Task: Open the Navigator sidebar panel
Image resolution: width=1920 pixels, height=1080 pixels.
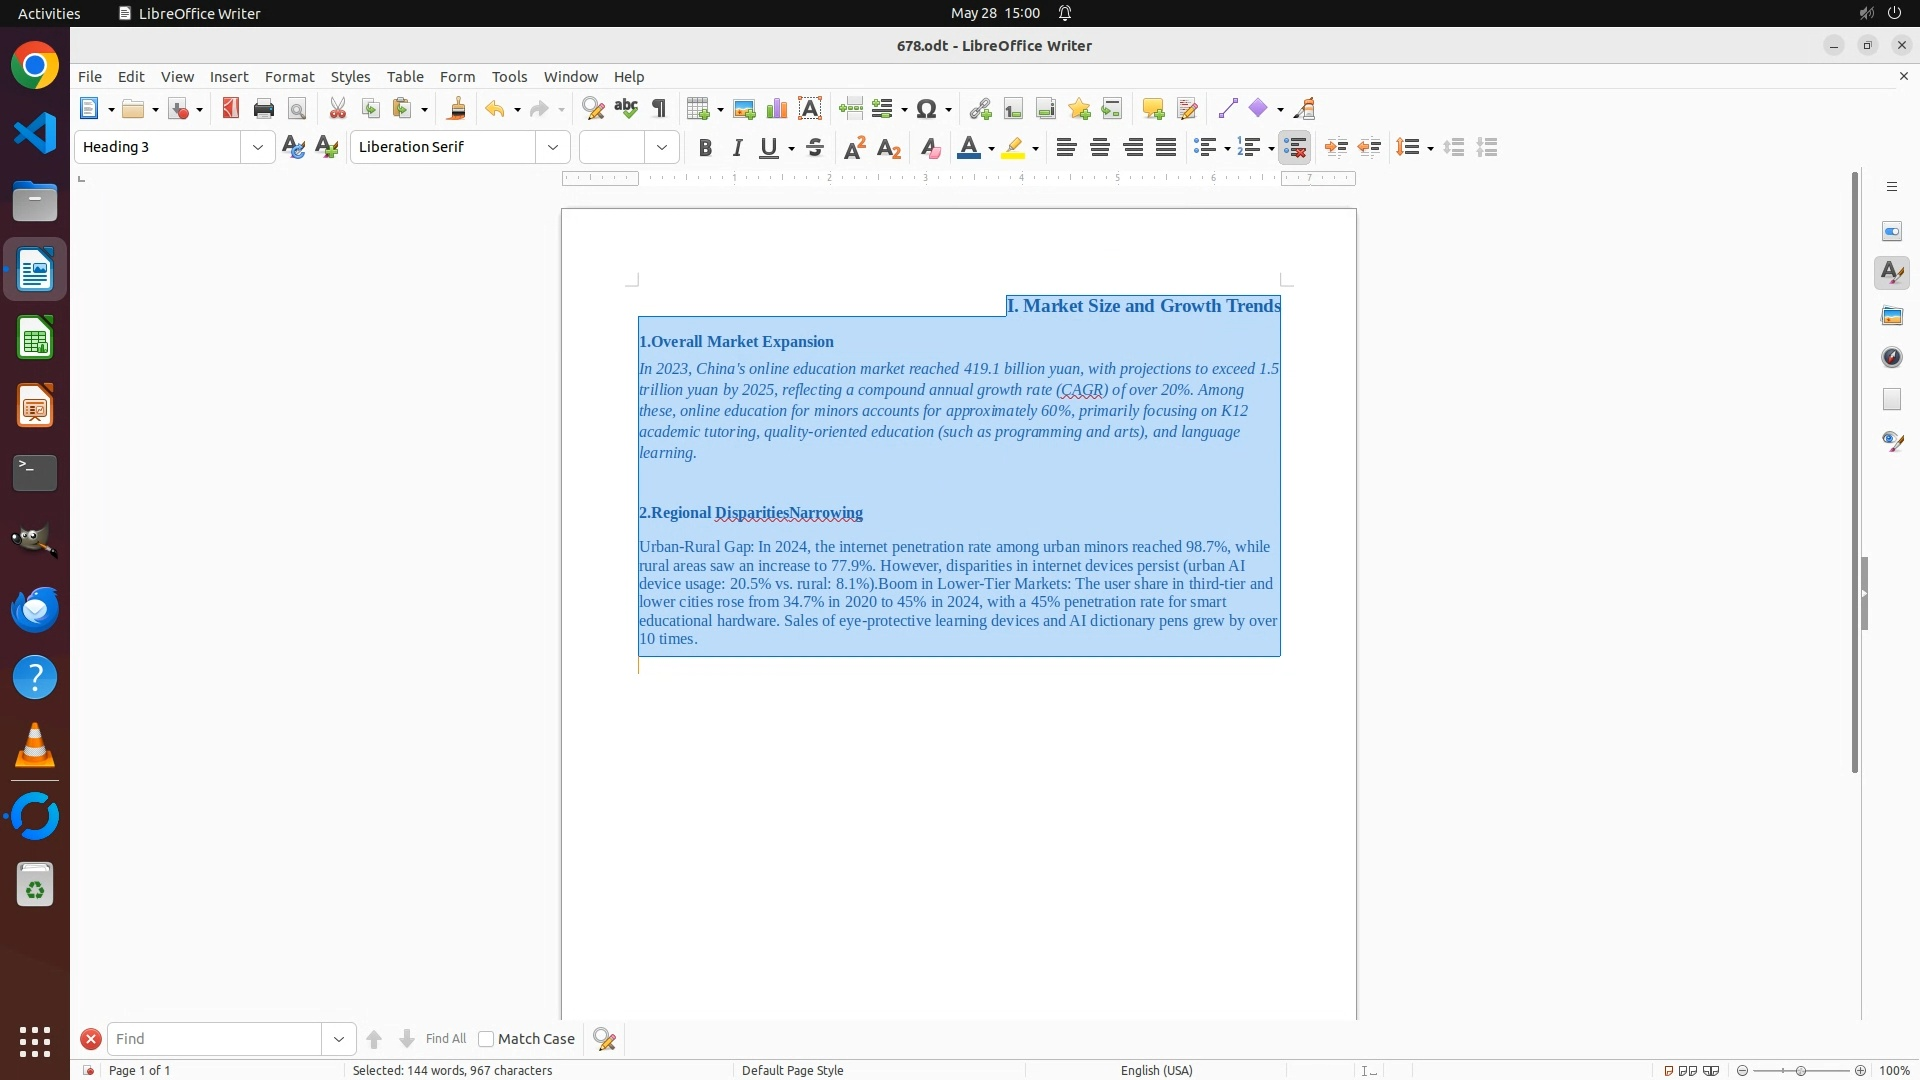Action: tap(1892, 358)
